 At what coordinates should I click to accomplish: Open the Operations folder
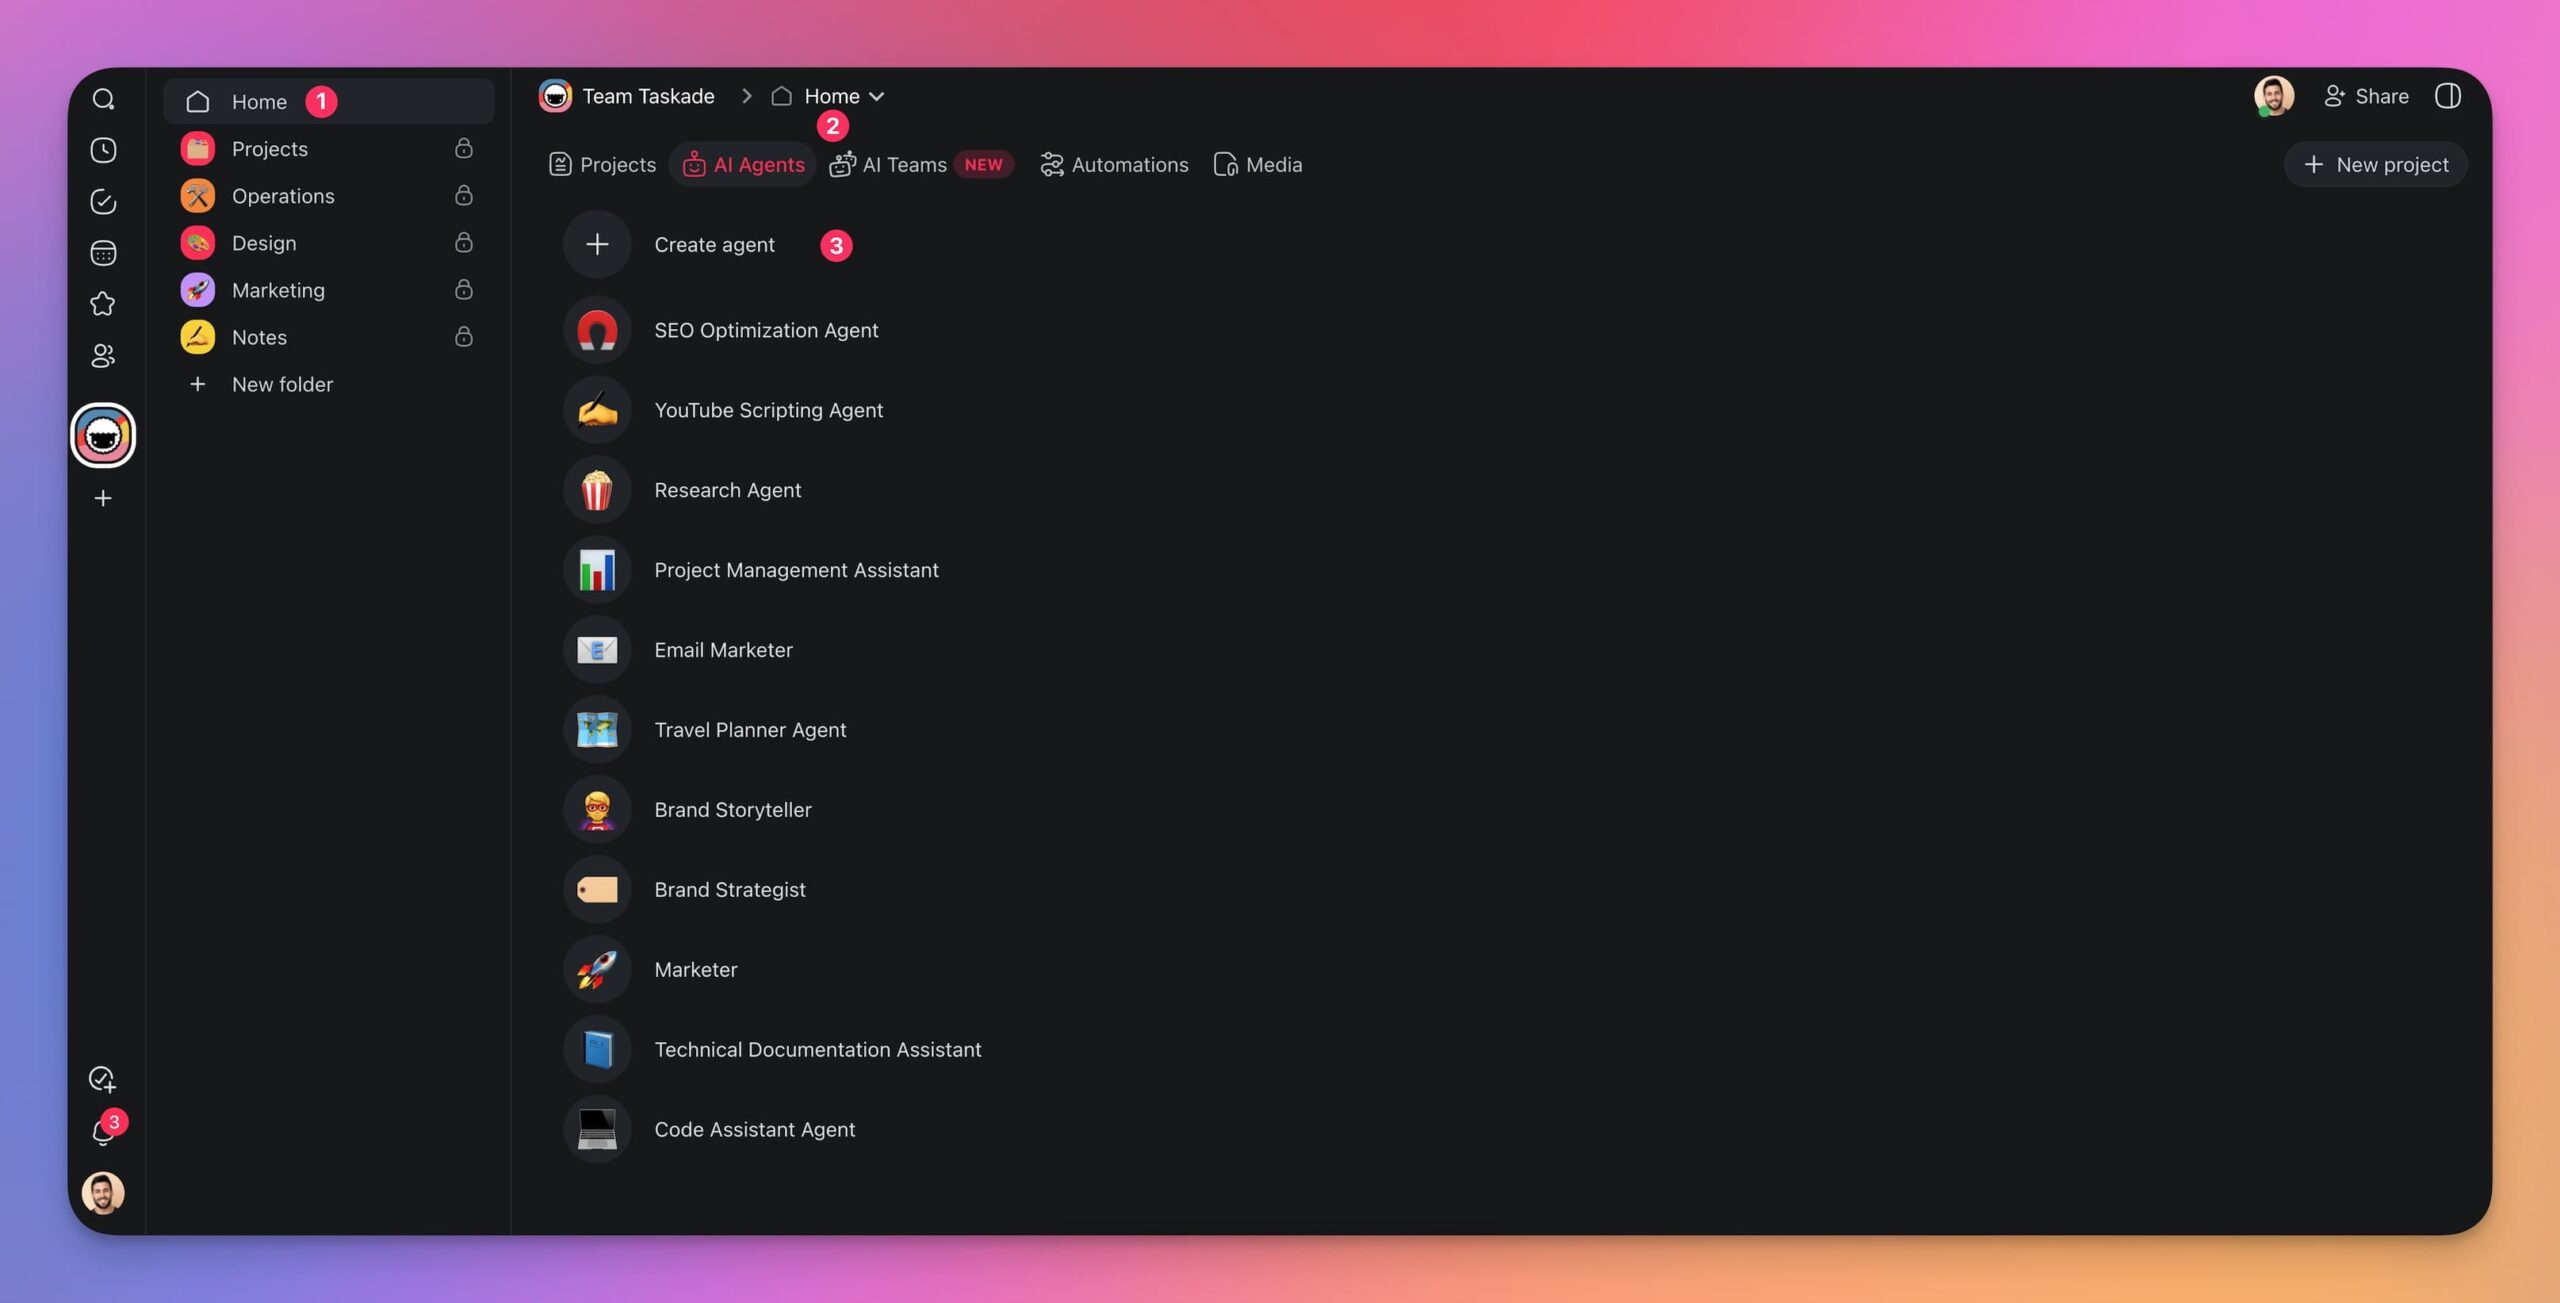click(x=283, y=195)
